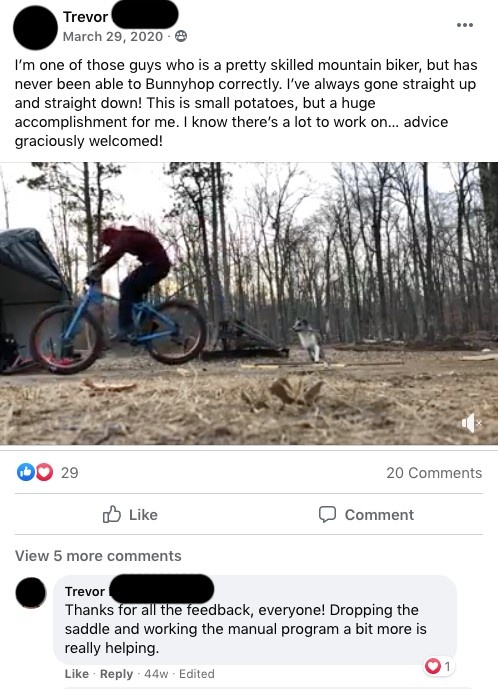Image resolution: width=498 pixels, height=700 pixels.
Task: Click the blue thumbs-up reaction icon
Action: click(x=25, y=472)
